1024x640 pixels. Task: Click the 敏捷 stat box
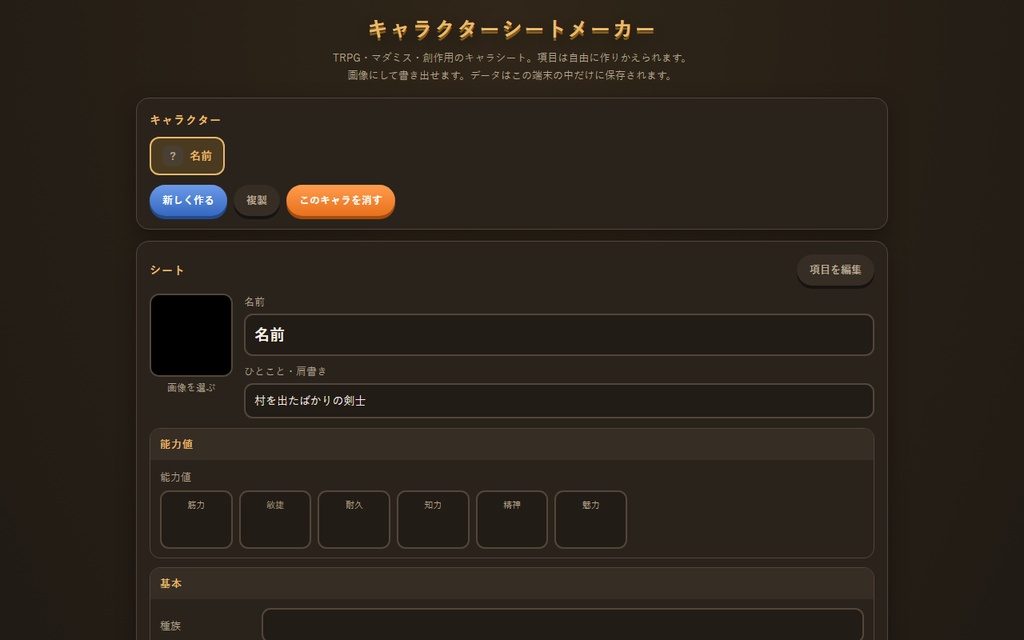tap(275, 520)
